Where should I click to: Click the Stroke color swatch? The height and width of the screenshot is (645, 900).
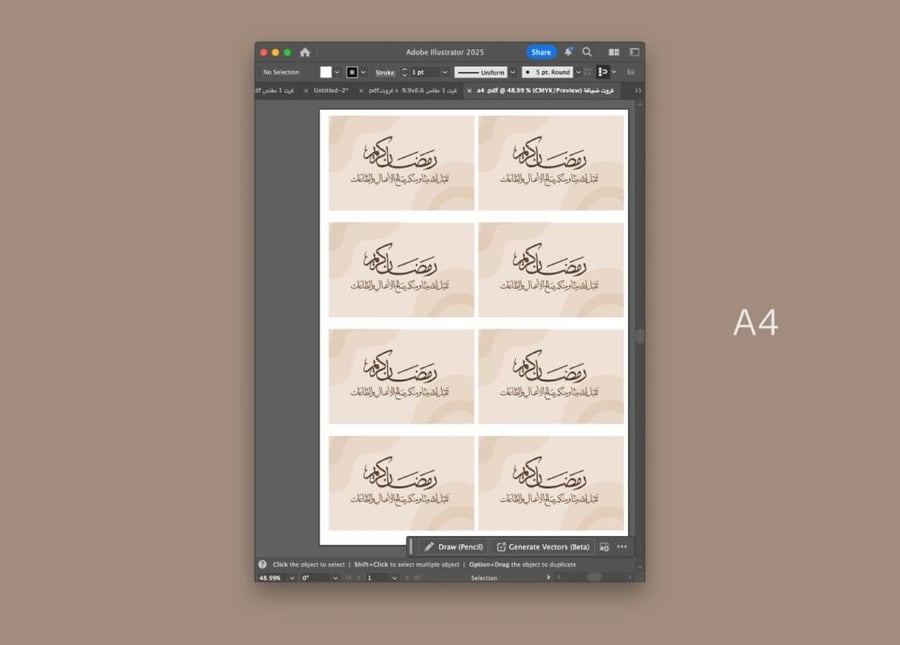tap(352, 72)
